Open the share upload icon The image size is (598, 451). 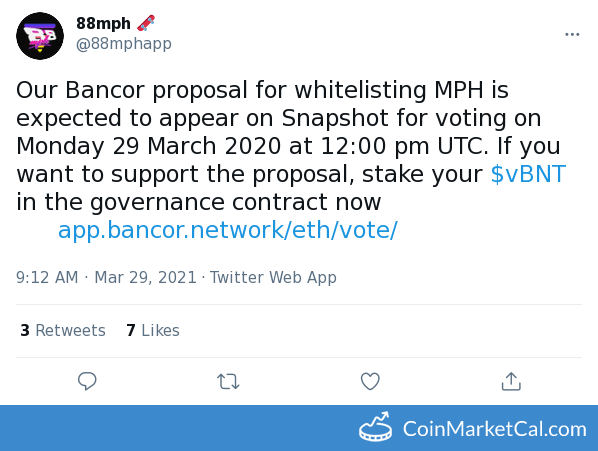[x=511, y=381]
